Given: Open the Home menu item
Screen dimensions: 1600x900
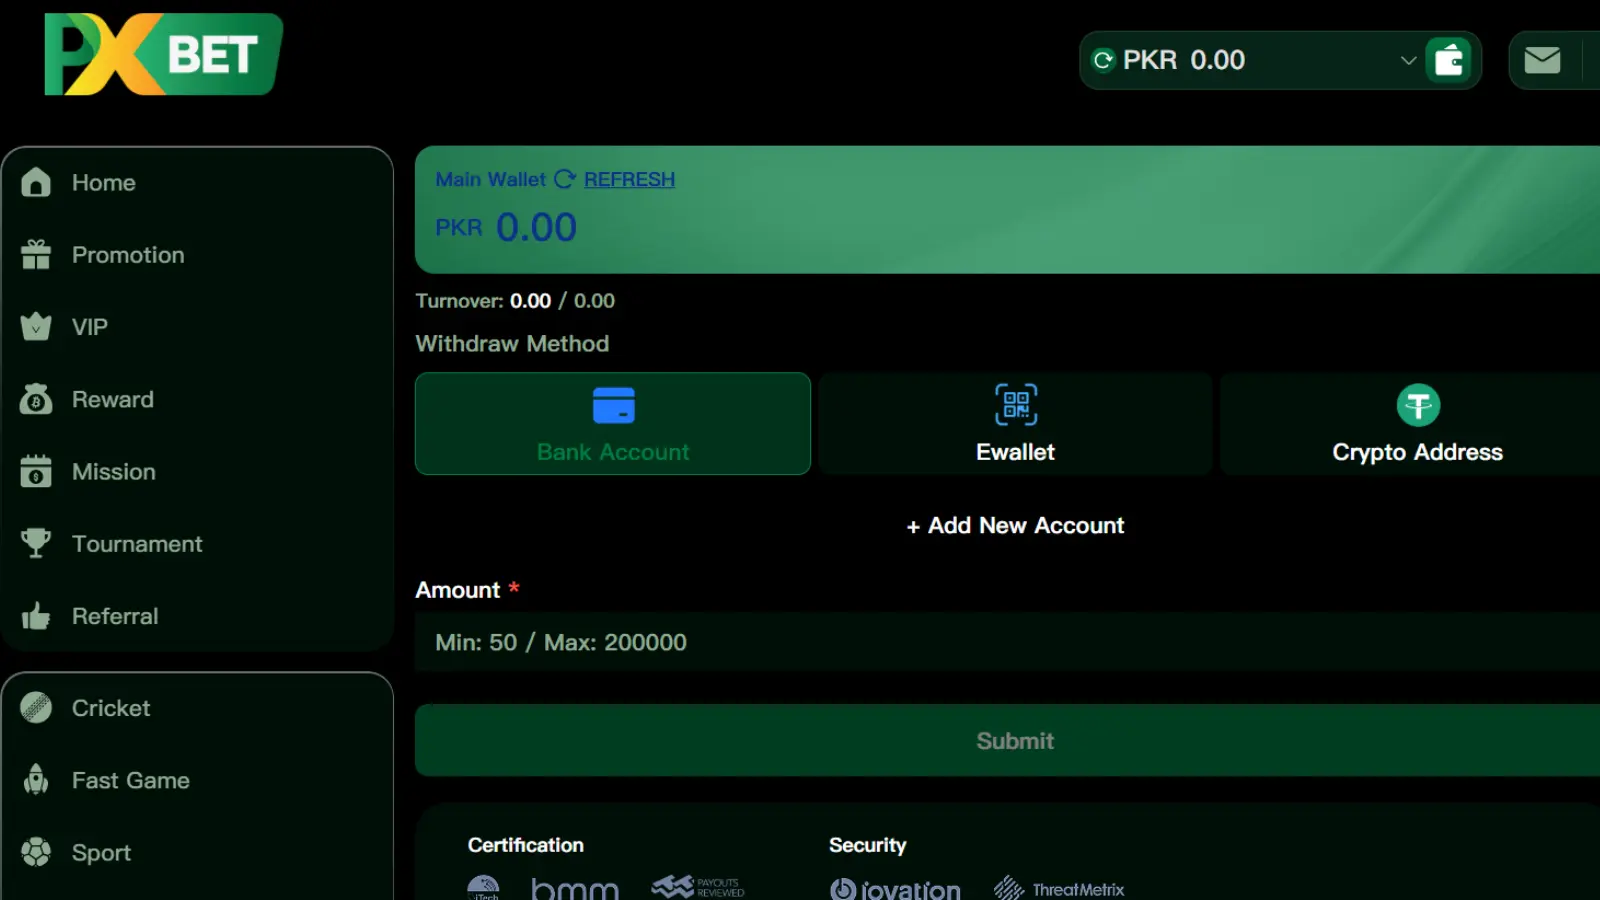Looking at the screenshot, I should pyautogui.click(x=197, y=183).
